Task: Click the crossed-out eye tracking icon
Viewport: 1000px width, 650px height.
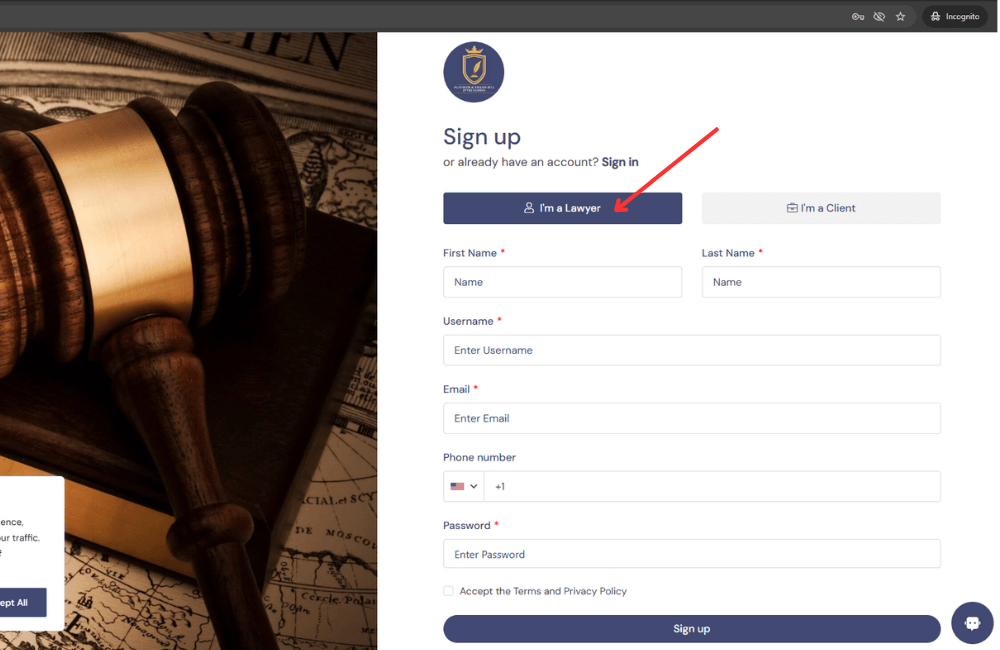Action: [879, 17]
